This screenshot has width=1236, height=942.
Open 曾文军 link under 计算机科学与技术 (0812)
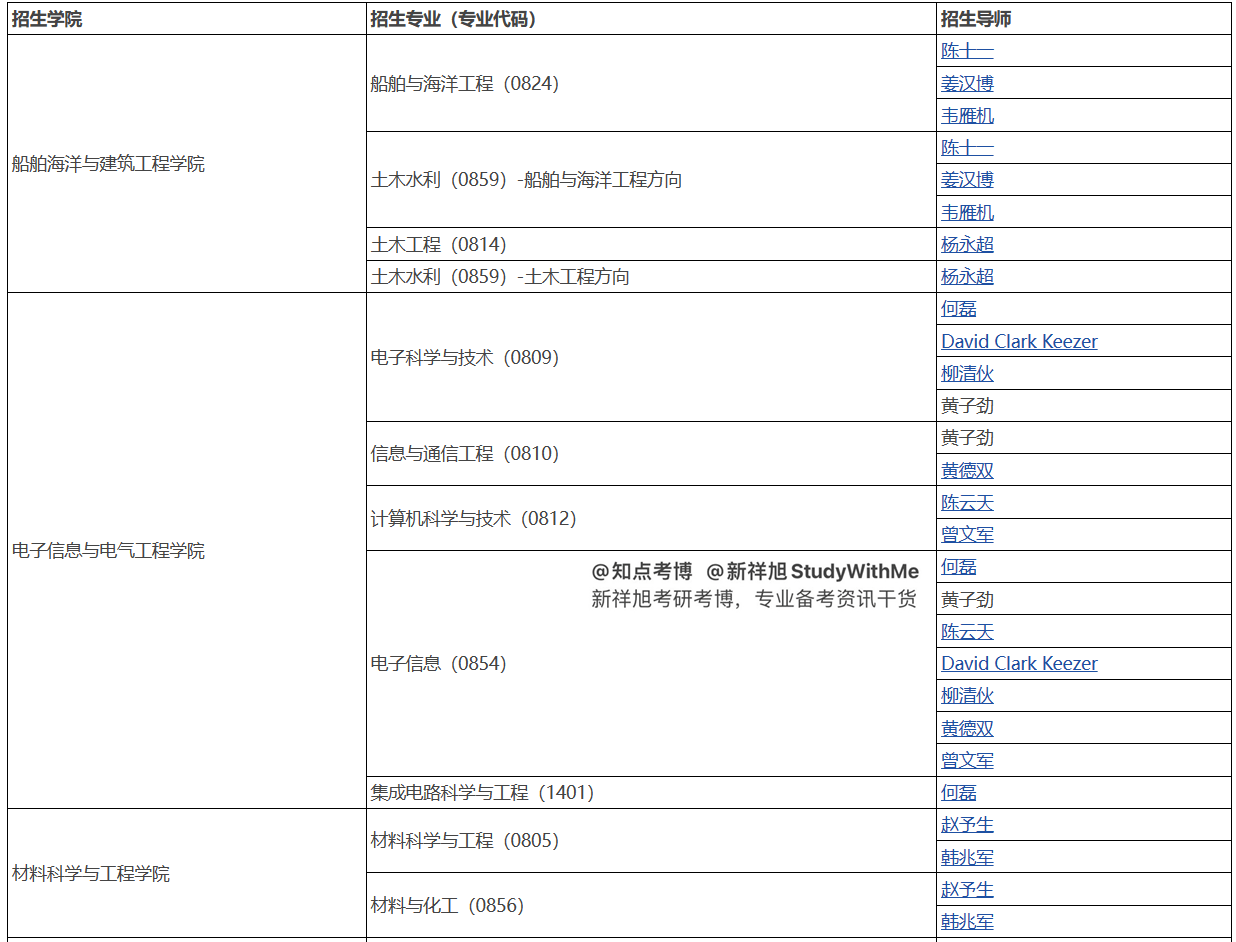[x=967, y=534]
